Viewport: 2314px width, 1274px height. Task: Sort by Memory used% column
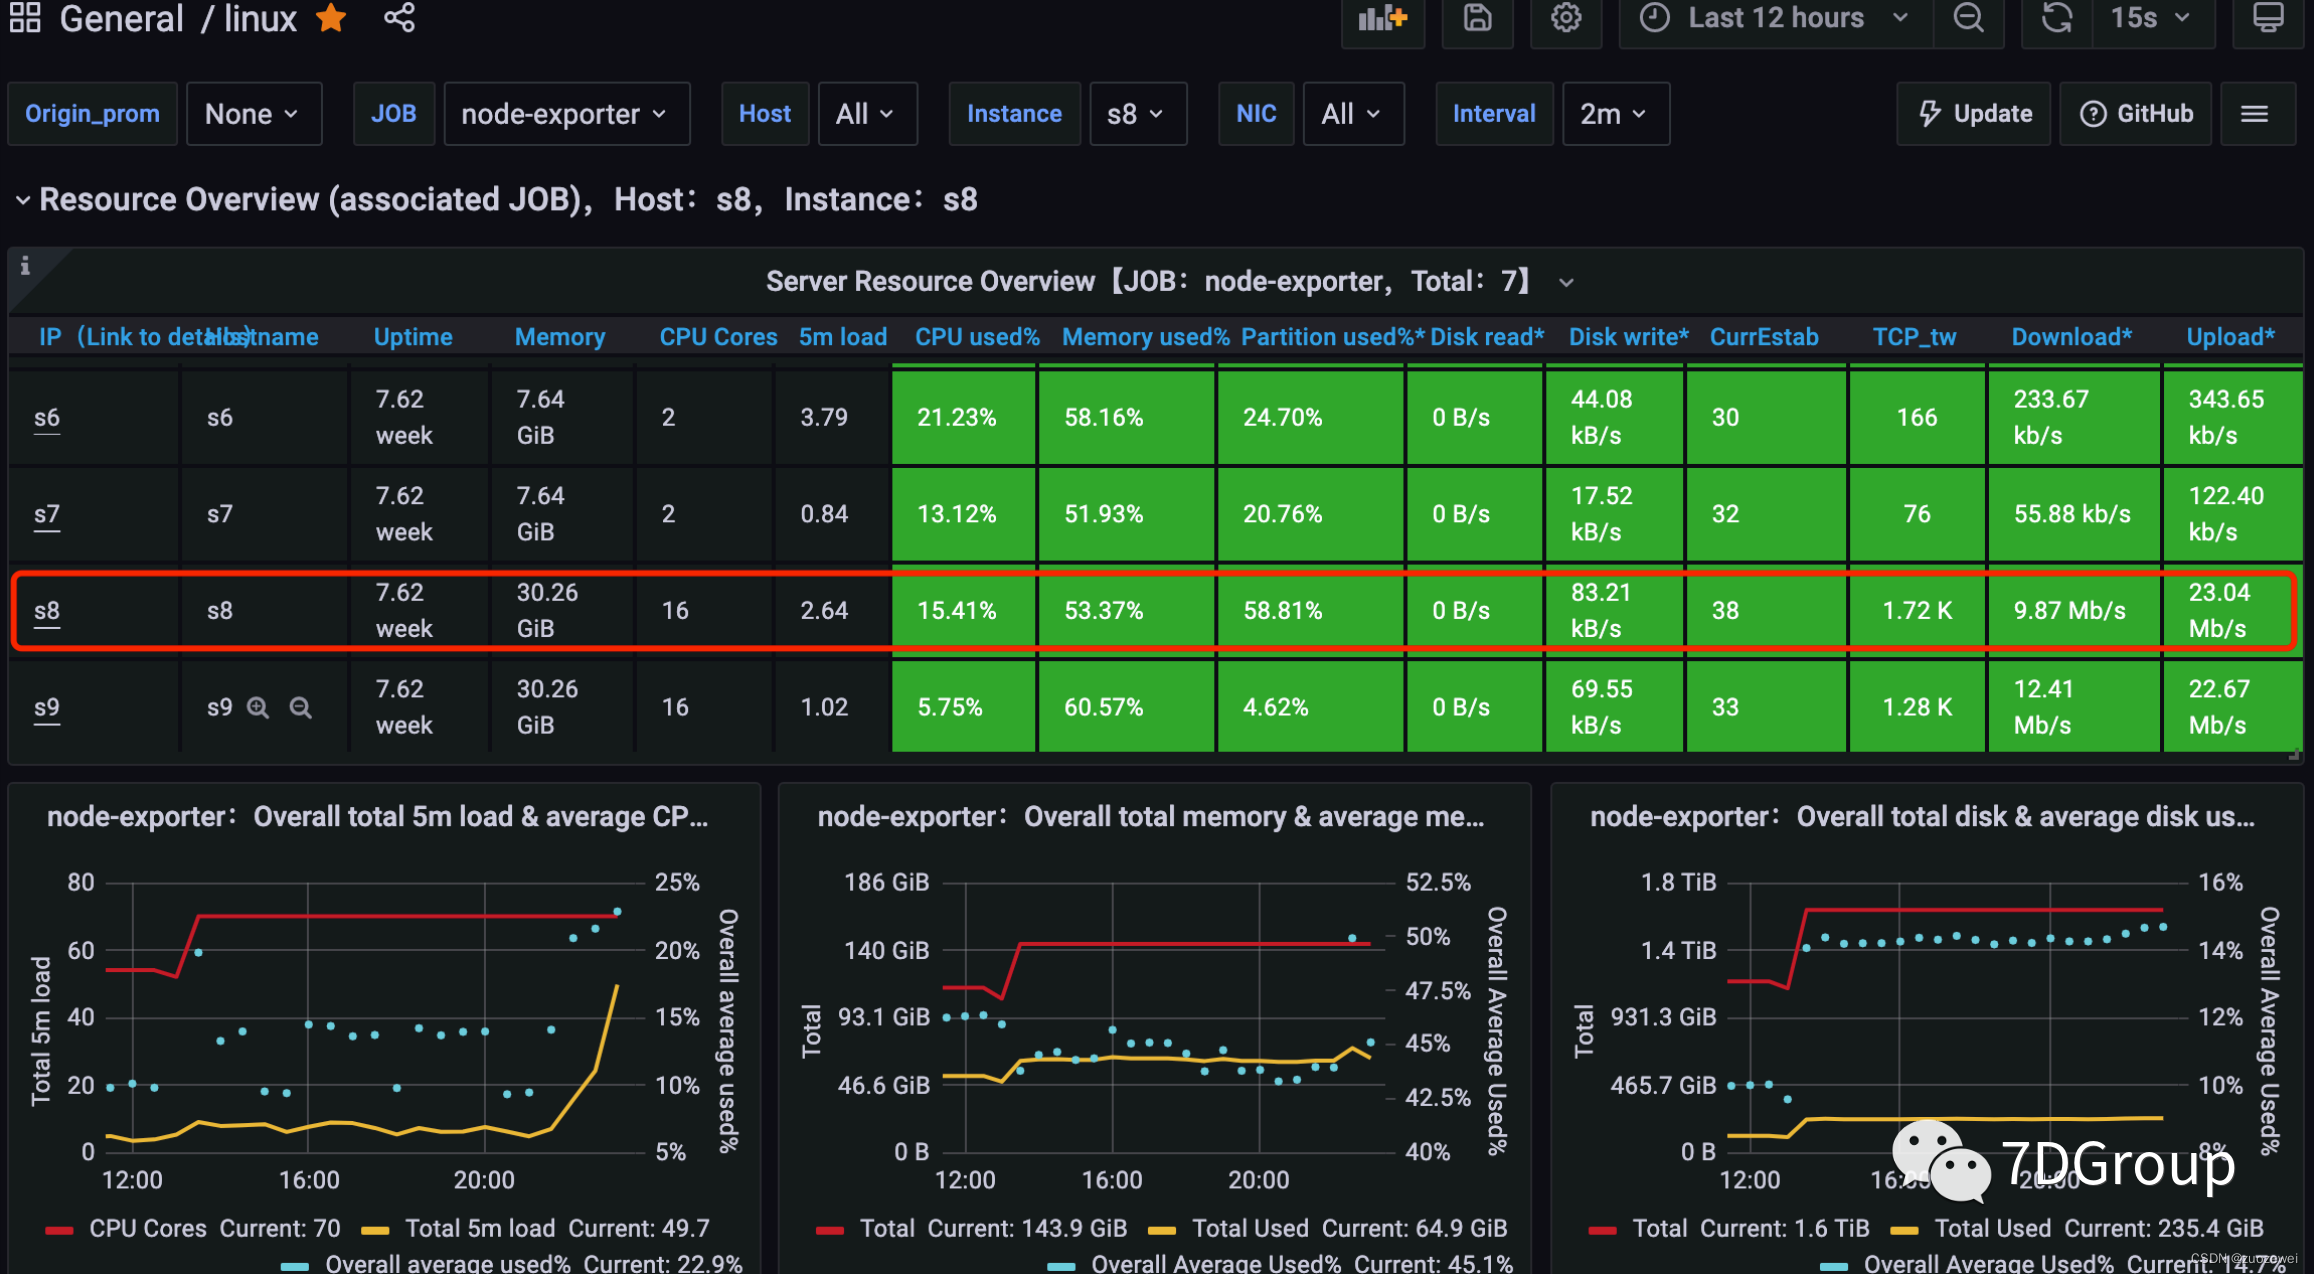[1146, 337]
